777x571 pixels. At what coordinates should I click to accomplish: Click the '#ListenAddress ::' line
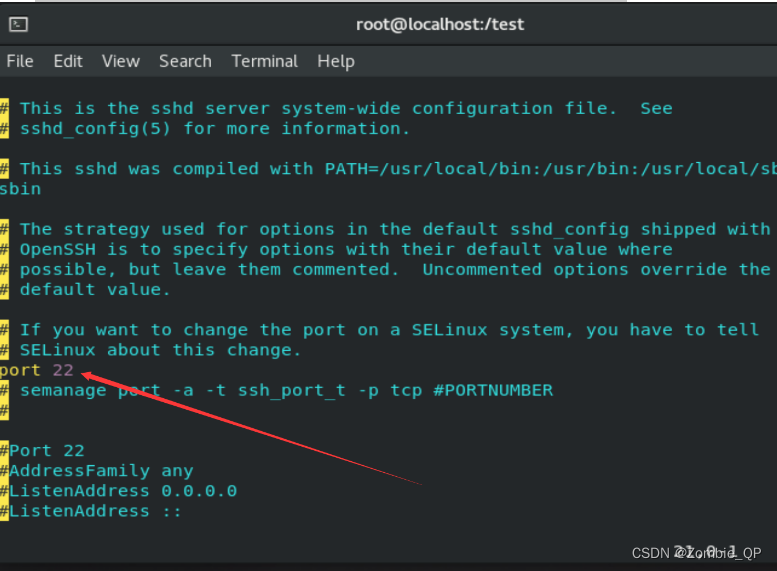(x=91, y=511)
